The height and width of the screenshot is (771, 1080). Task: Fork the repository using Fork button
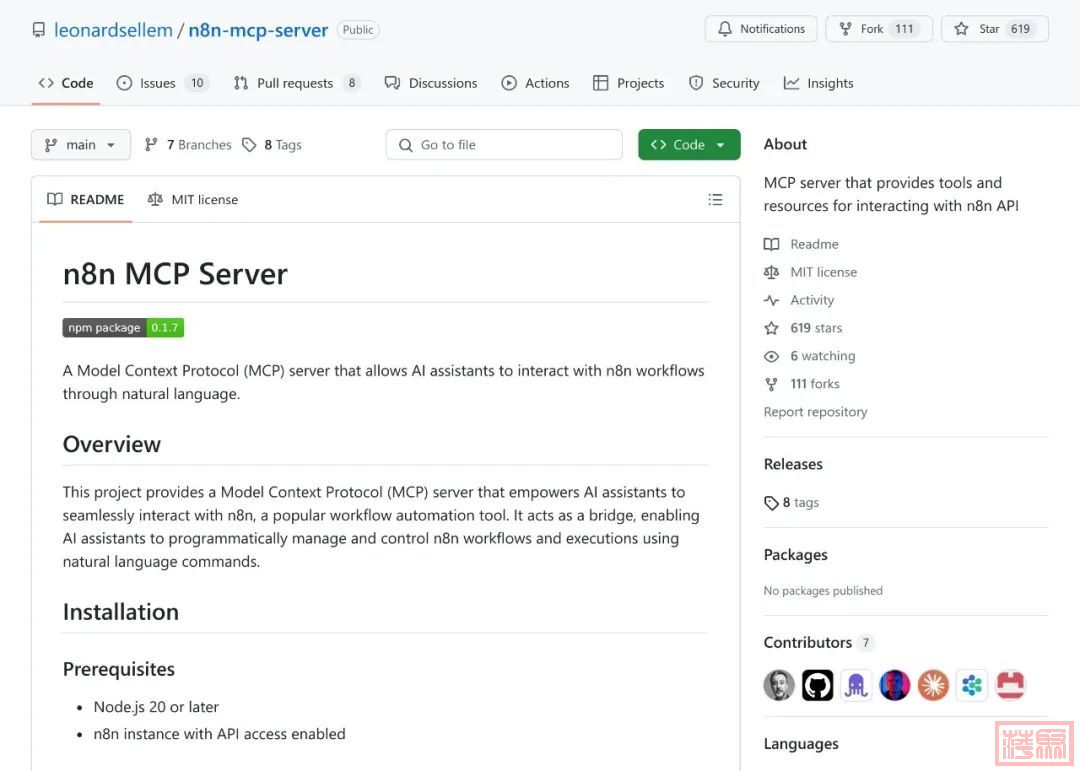(878, 29)
